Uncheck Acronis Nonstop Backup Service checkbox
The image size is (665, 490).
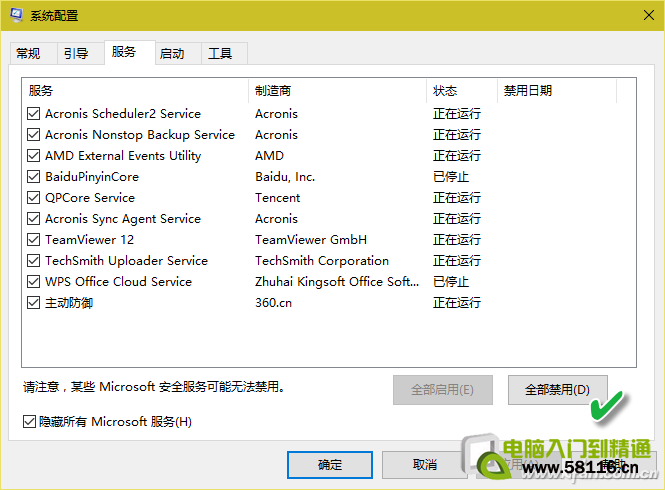point(34,134)
